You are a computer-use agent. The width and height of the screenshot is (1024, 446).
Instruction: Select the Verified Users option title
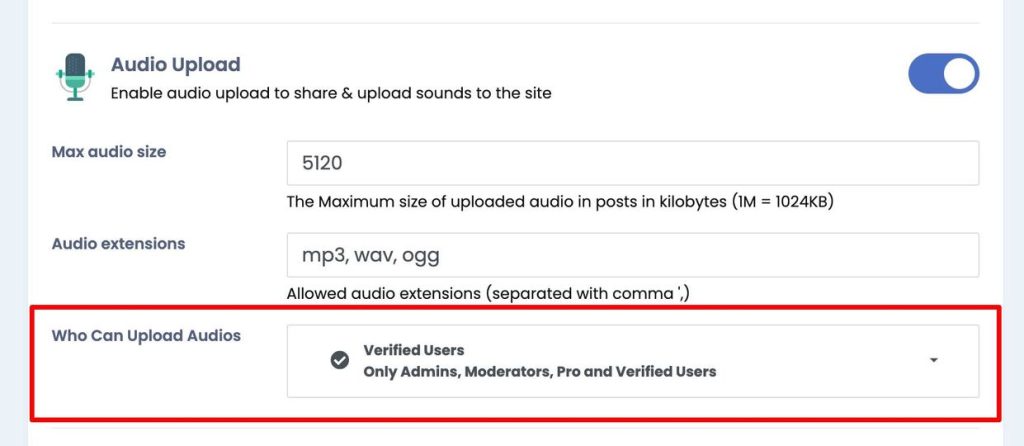(x=414, y=350)
